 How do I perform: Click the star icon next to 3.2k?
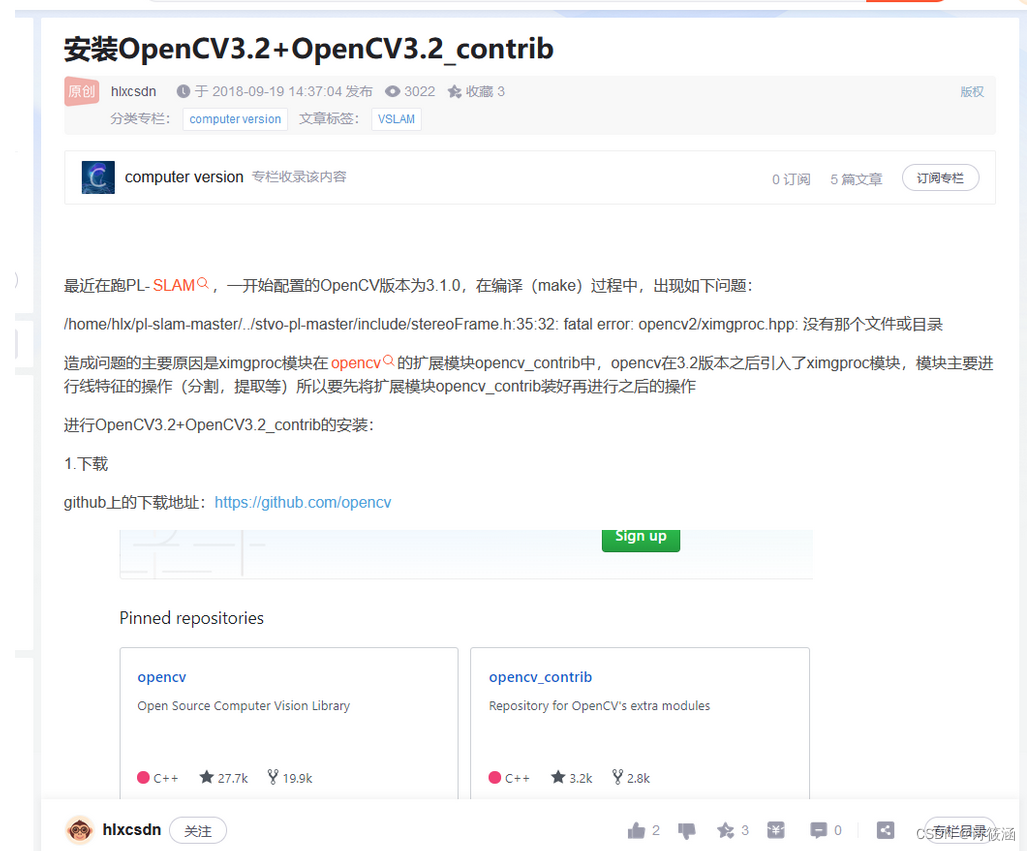(x=558, y=777)
